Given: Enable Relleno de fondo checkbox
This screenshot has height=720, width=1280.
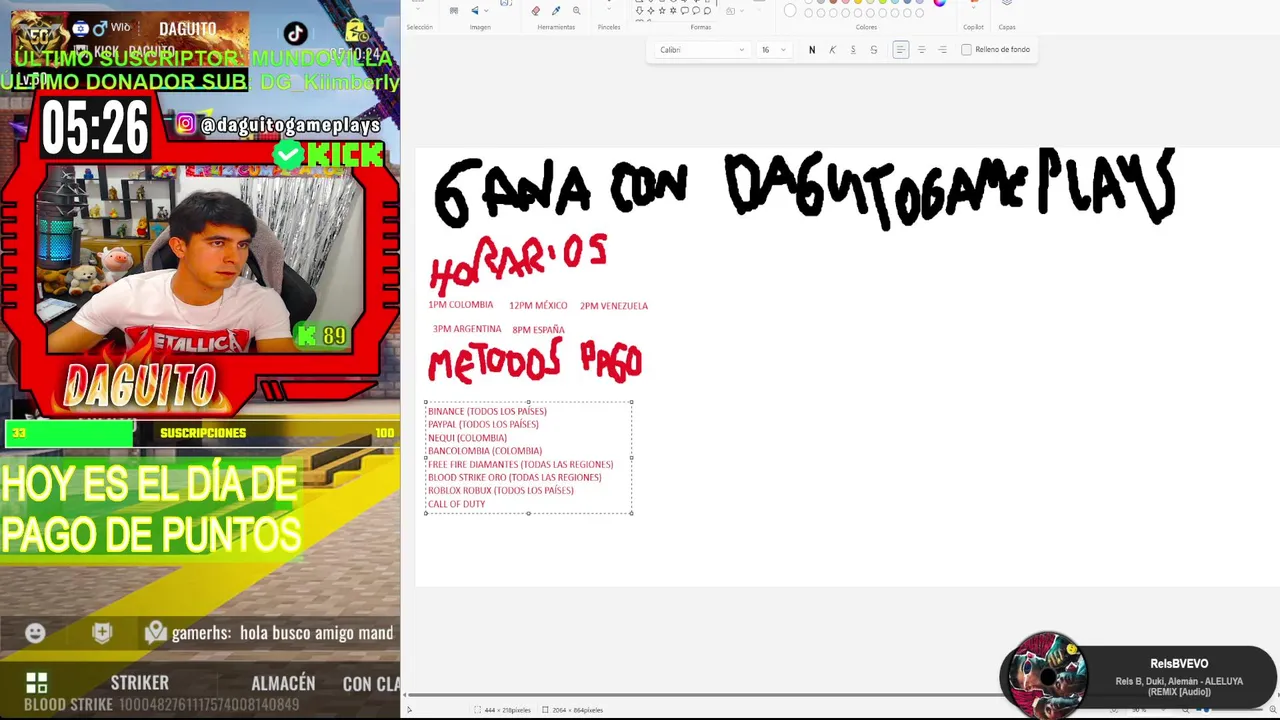Looking at the screenshot, I should click(x=966, y=50).
